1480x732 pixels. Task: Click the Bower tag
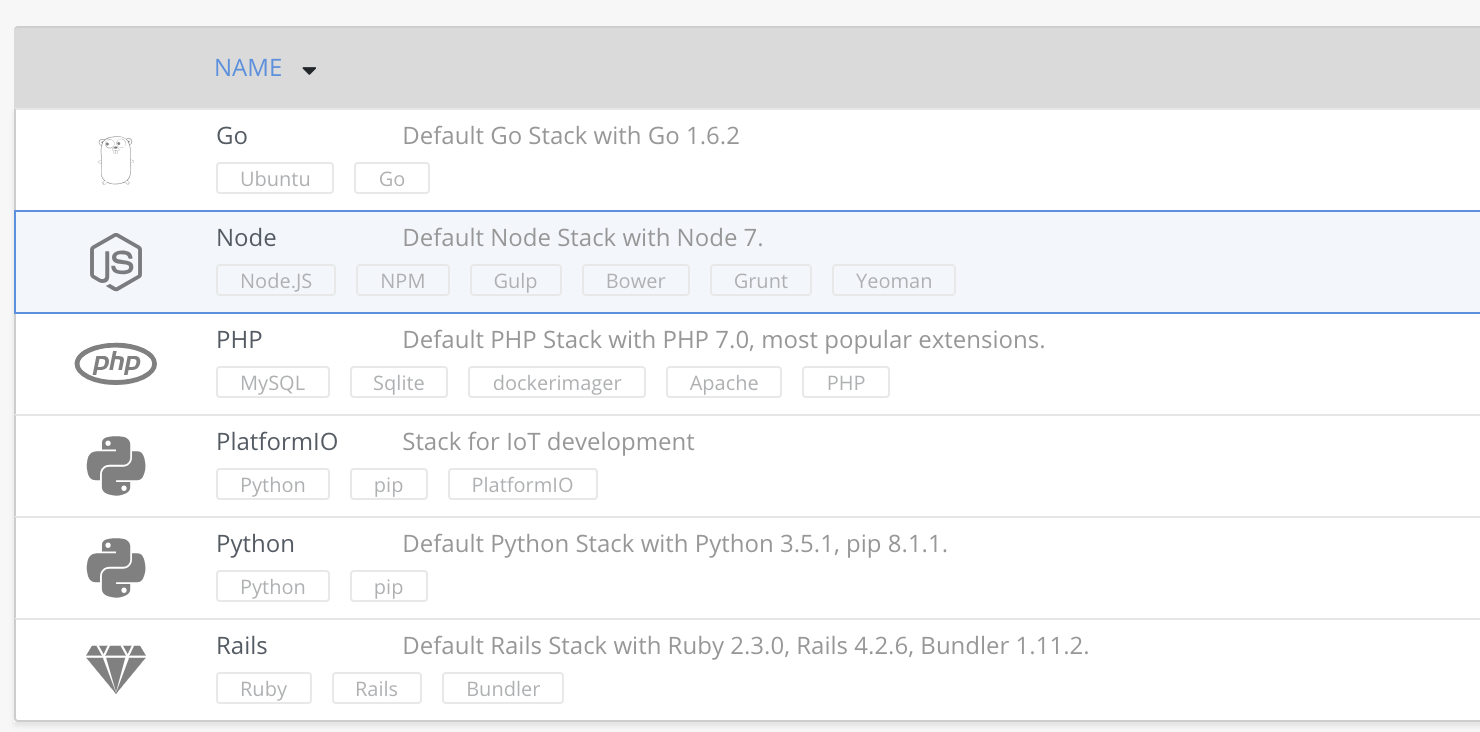click(x=636, y=281)
